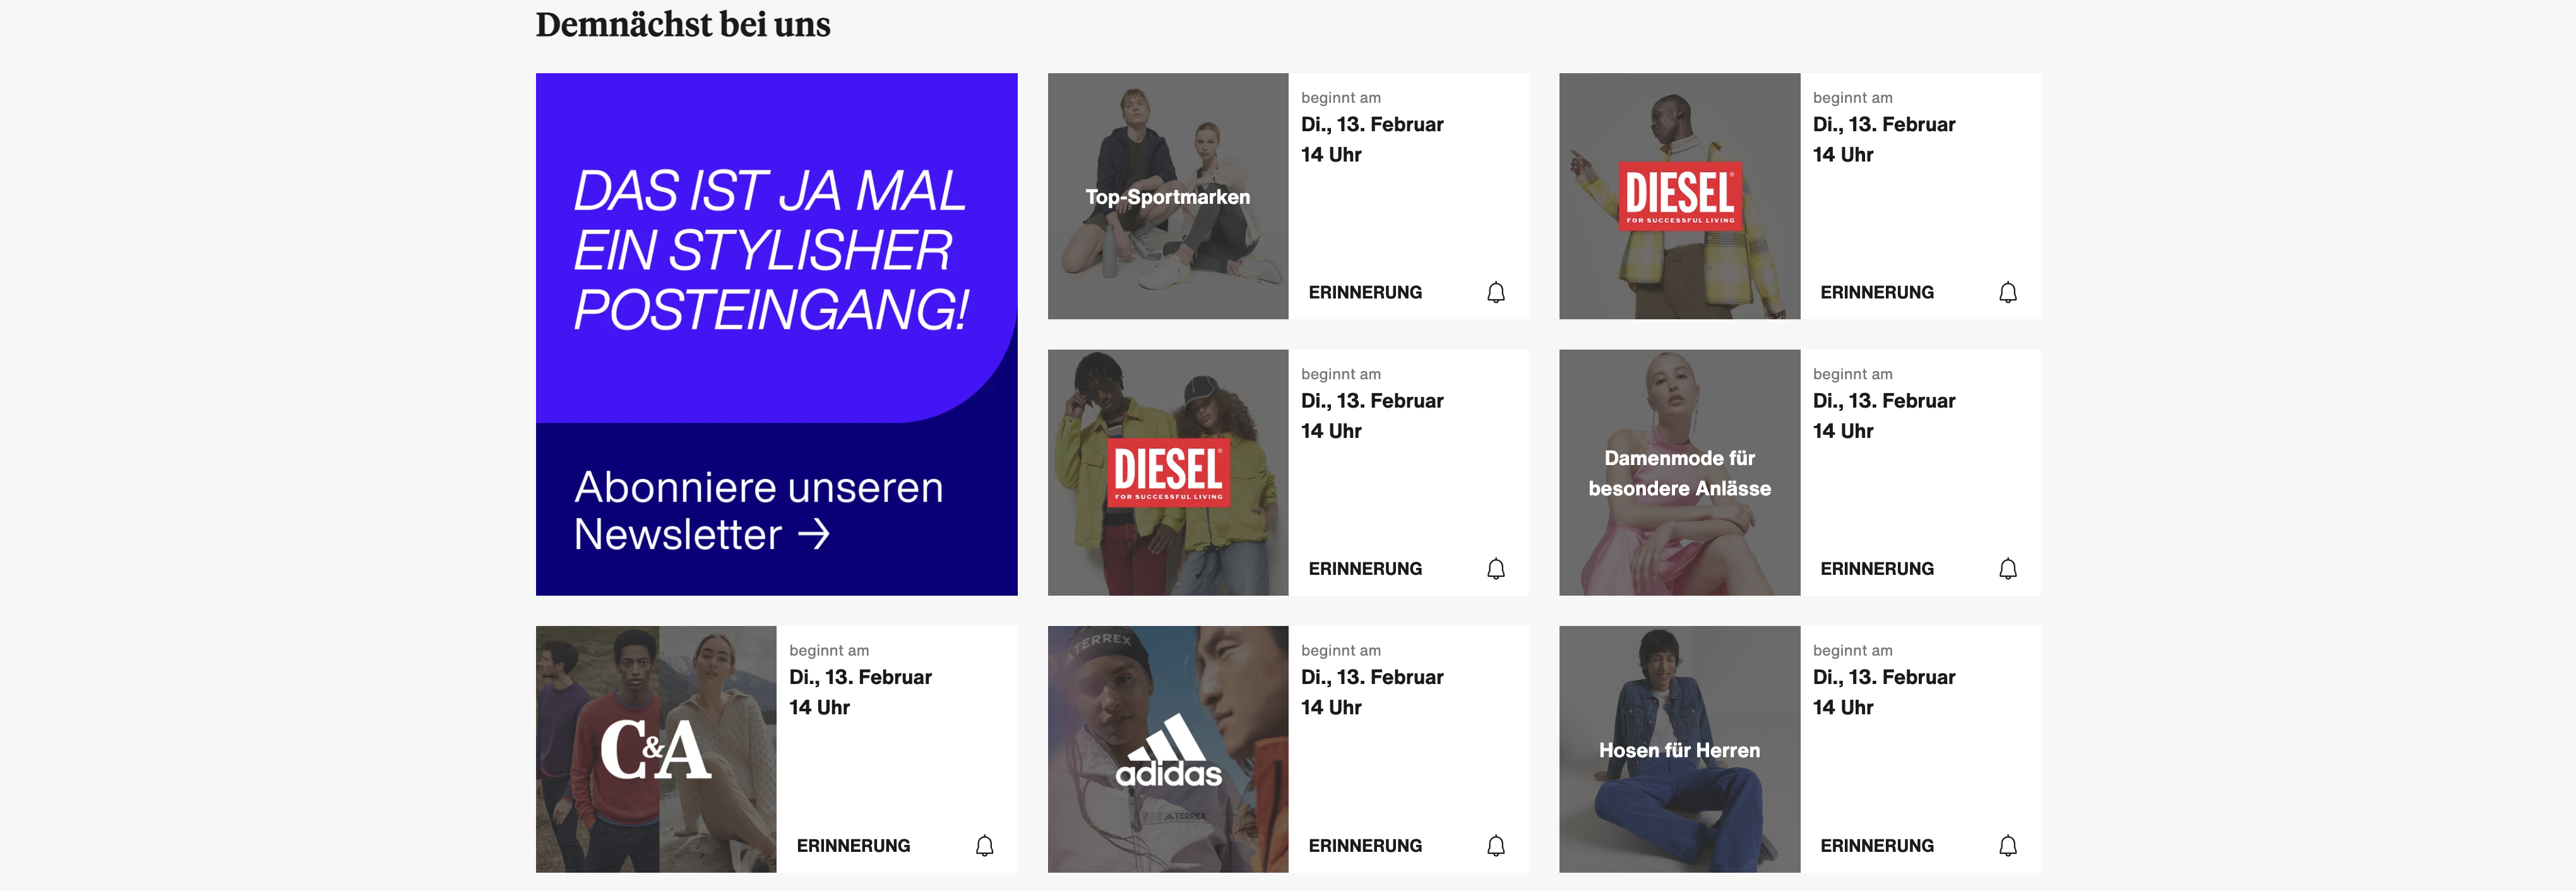The height and width of the screenshot is (891, 2576).
Task: Click ERINNERUNG label on adidas card
Action: [x=1365, y=845]
